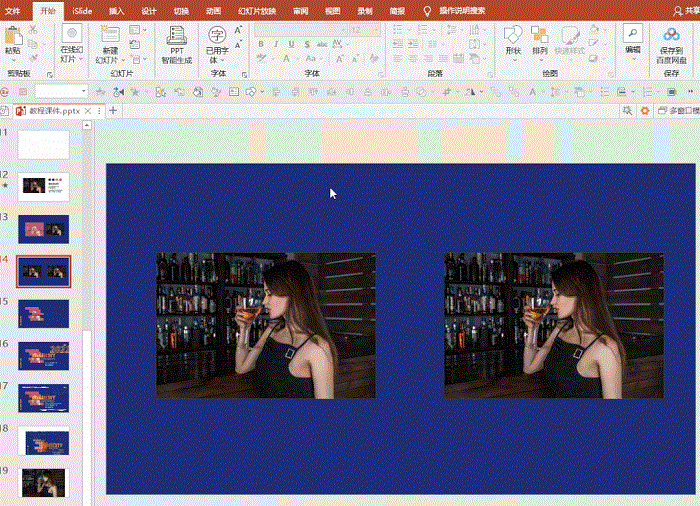Click the 排列 arrange icon
The image size is (700, 506).
pos(540,34)
